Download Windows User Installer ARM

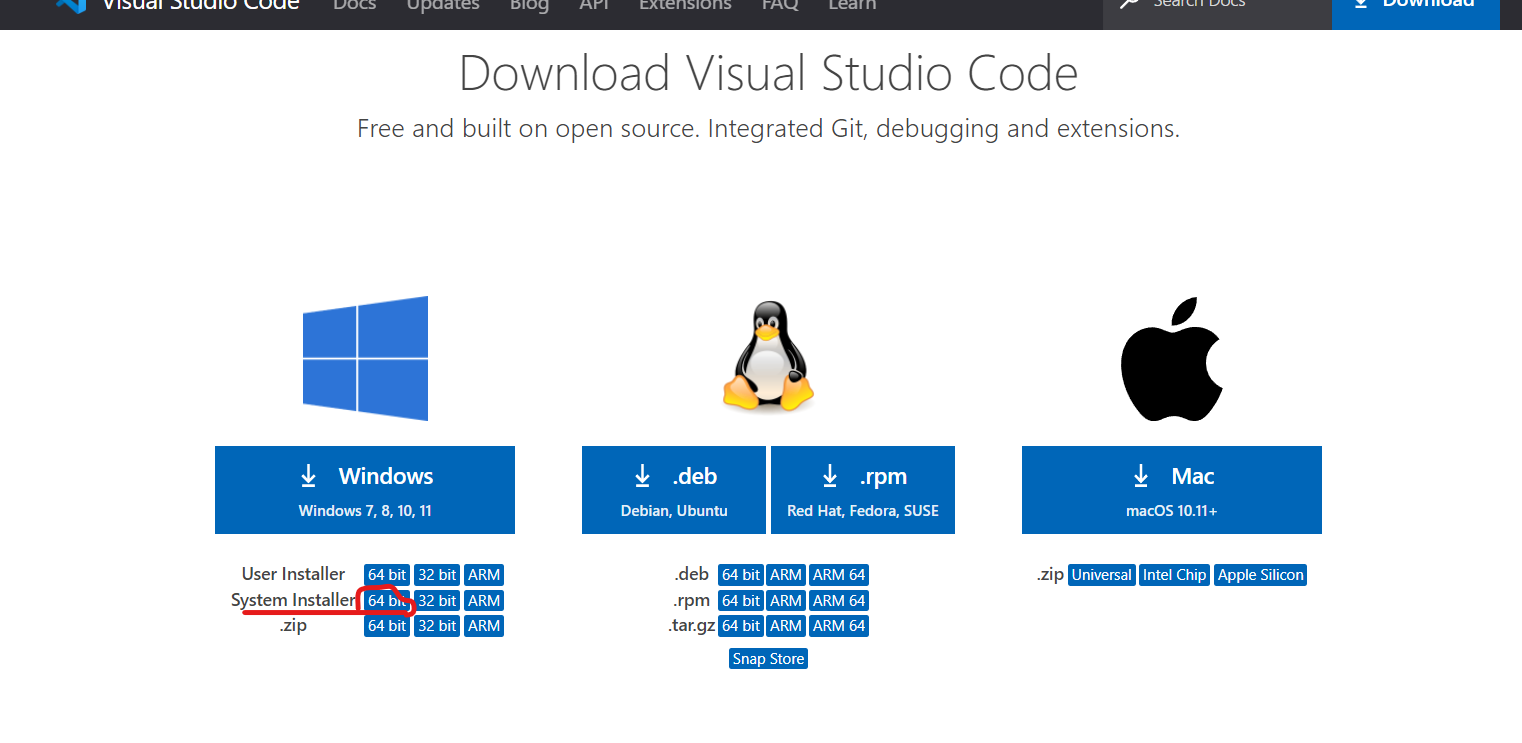point(484,575)
